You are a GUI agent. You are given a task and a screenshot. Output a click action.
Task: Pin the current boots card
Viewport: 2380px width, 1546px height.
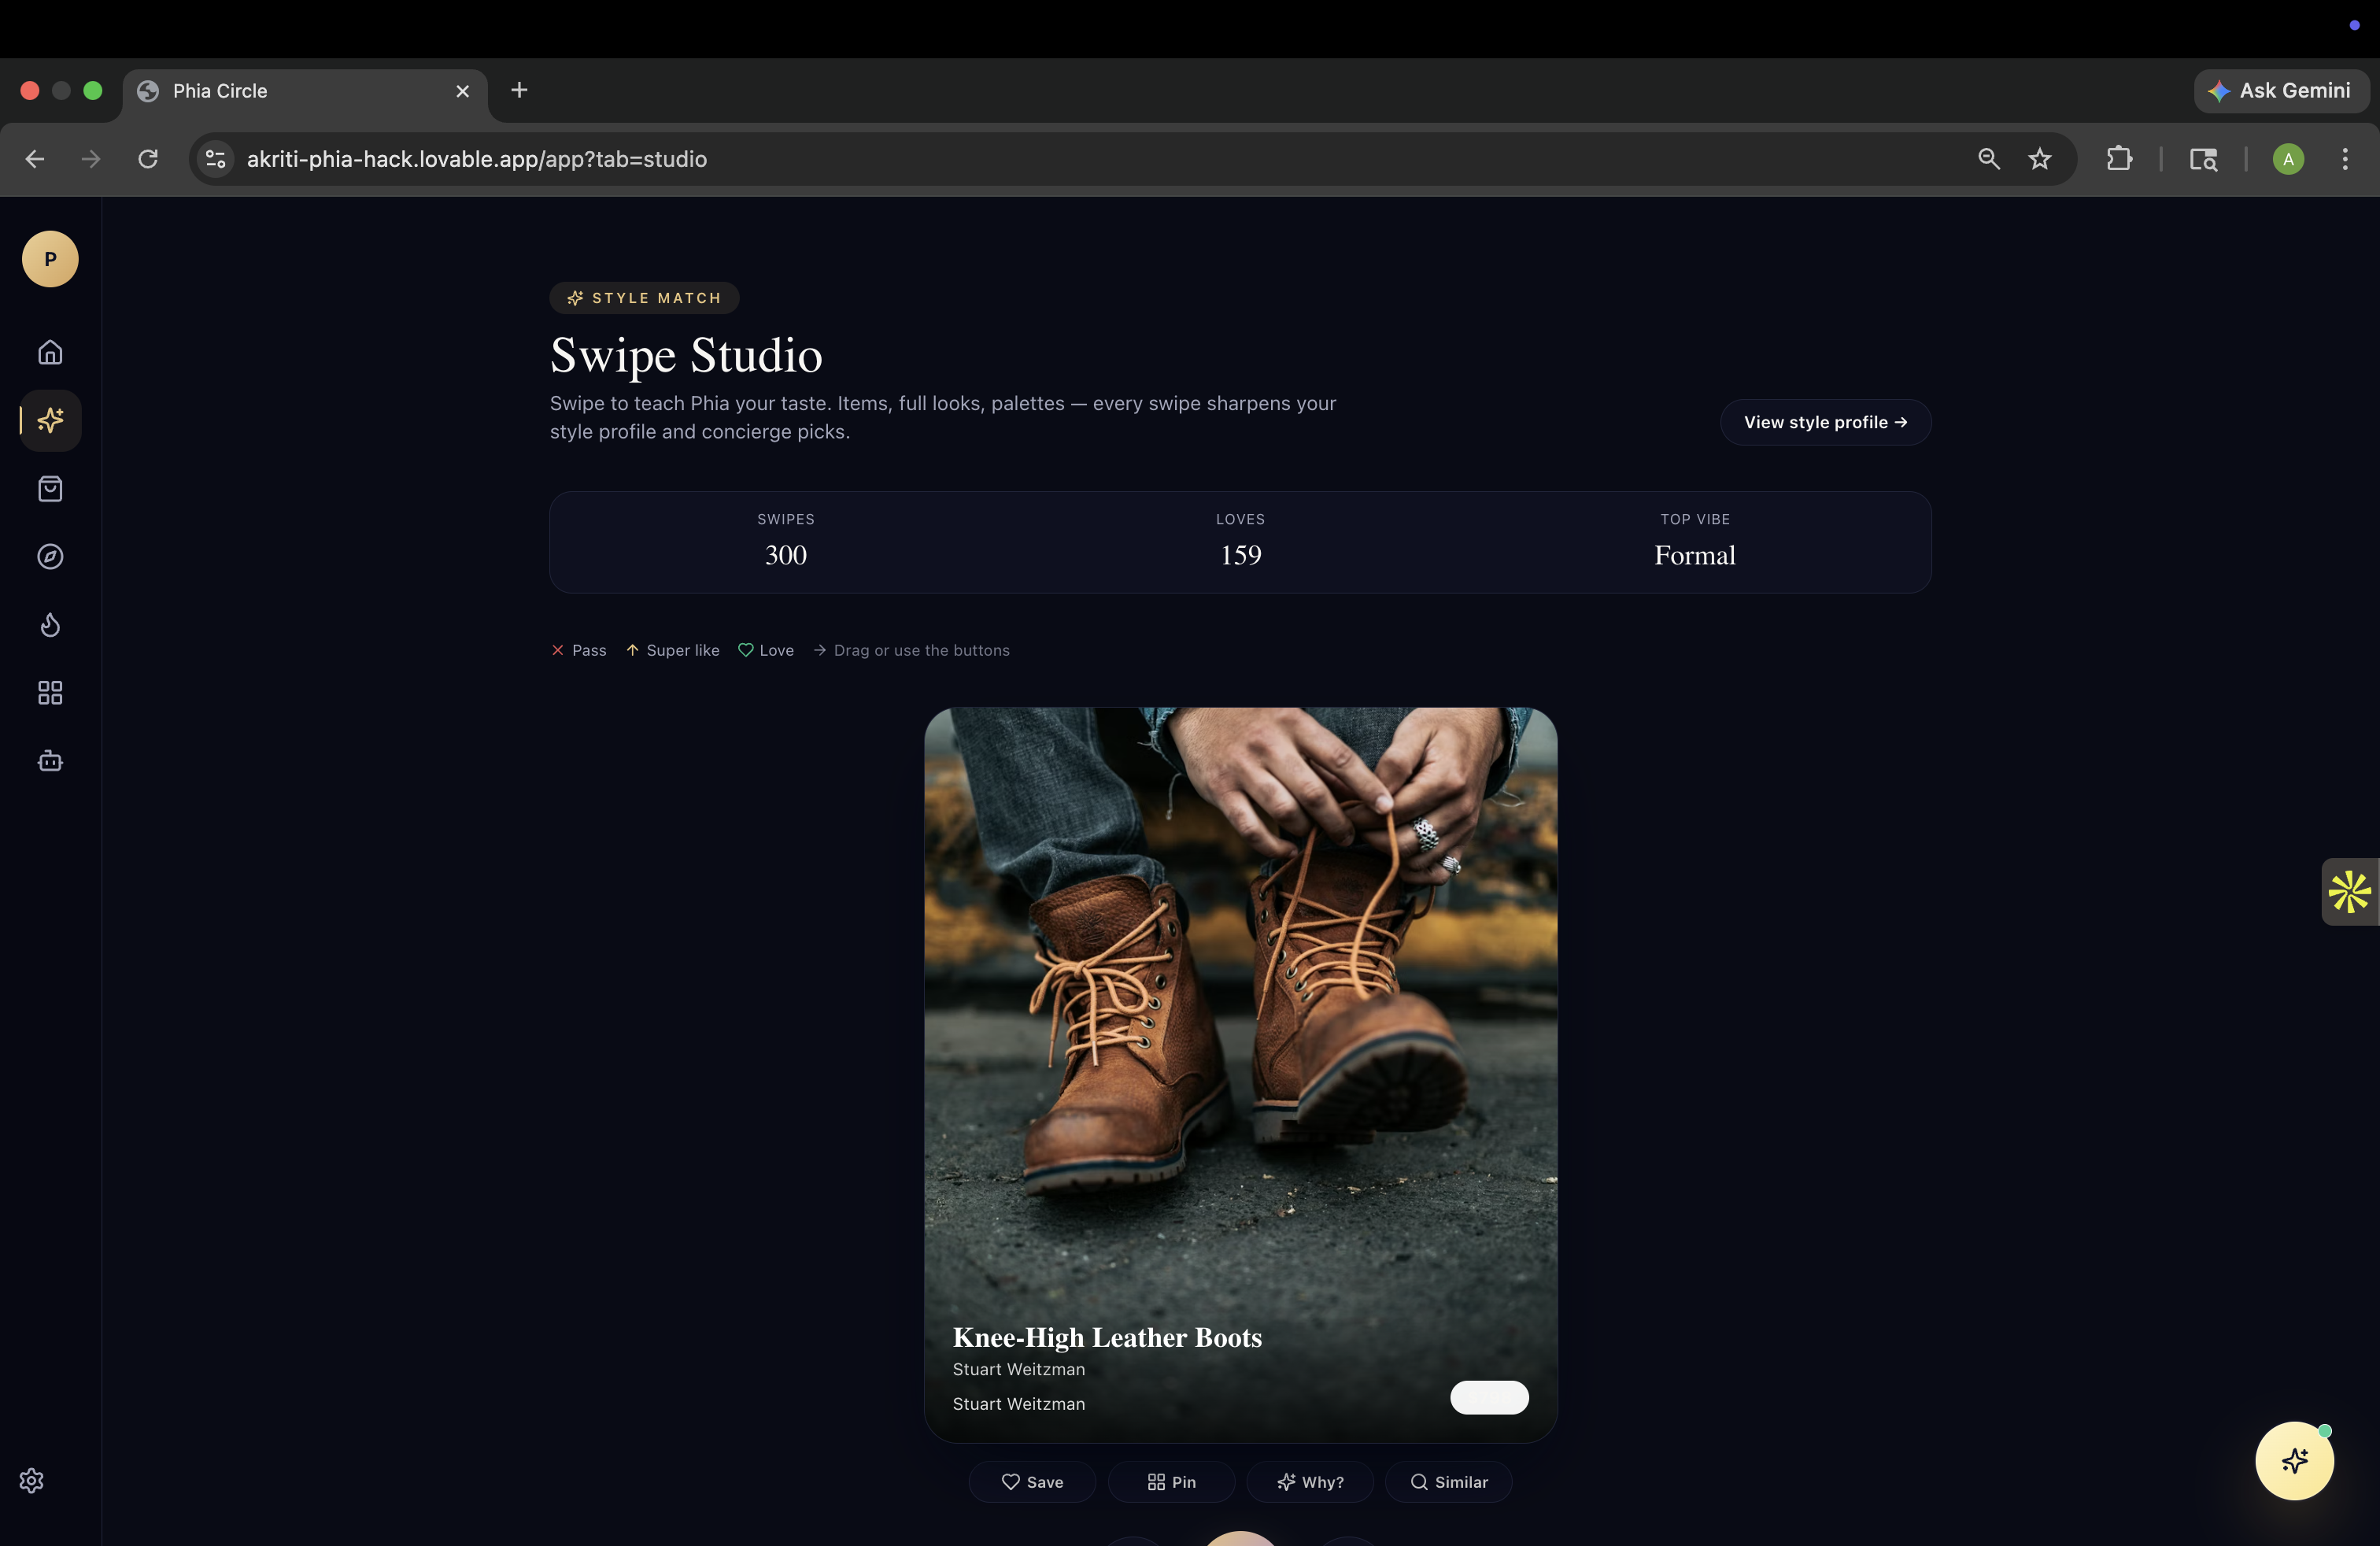tap(1171, 1482)
